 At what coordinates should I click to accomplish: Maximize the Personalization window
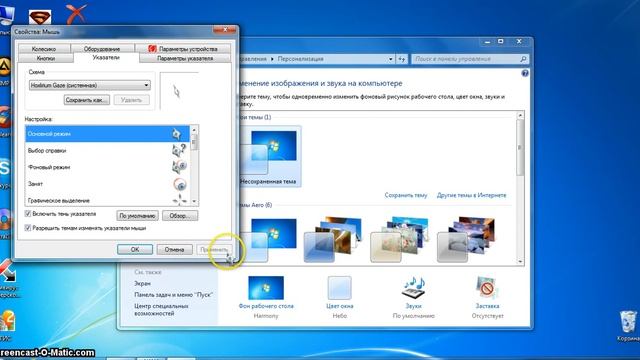tap(501, 42)
